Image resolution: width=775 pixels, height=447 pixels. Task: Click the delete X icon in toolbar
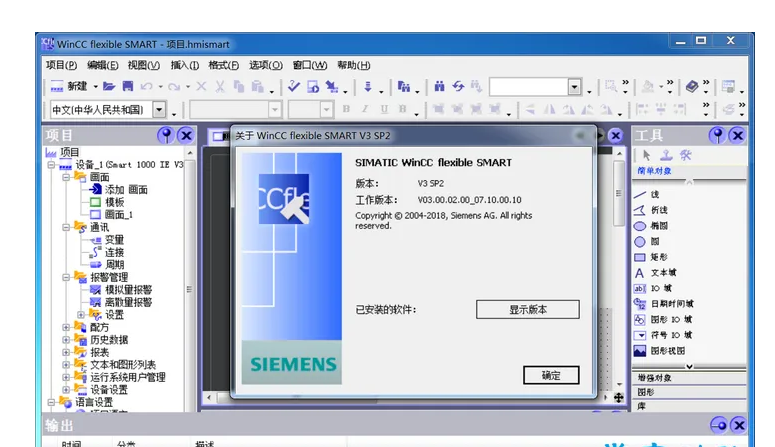pyautogui.click(x=201, y=87)
